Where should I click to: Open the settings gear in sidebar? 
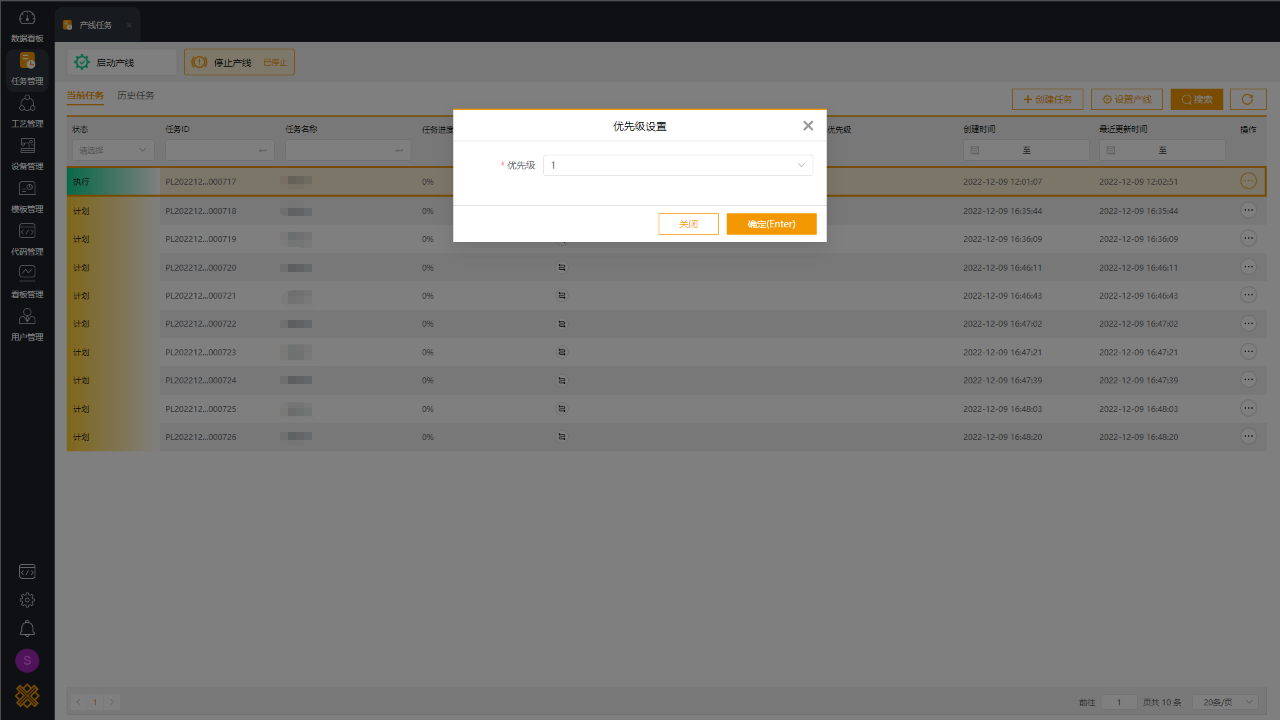(x=27, y=600)
